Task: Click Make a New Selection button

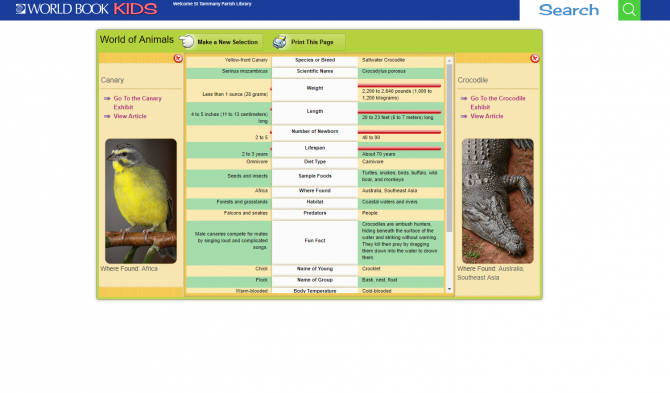Action: 220,42
